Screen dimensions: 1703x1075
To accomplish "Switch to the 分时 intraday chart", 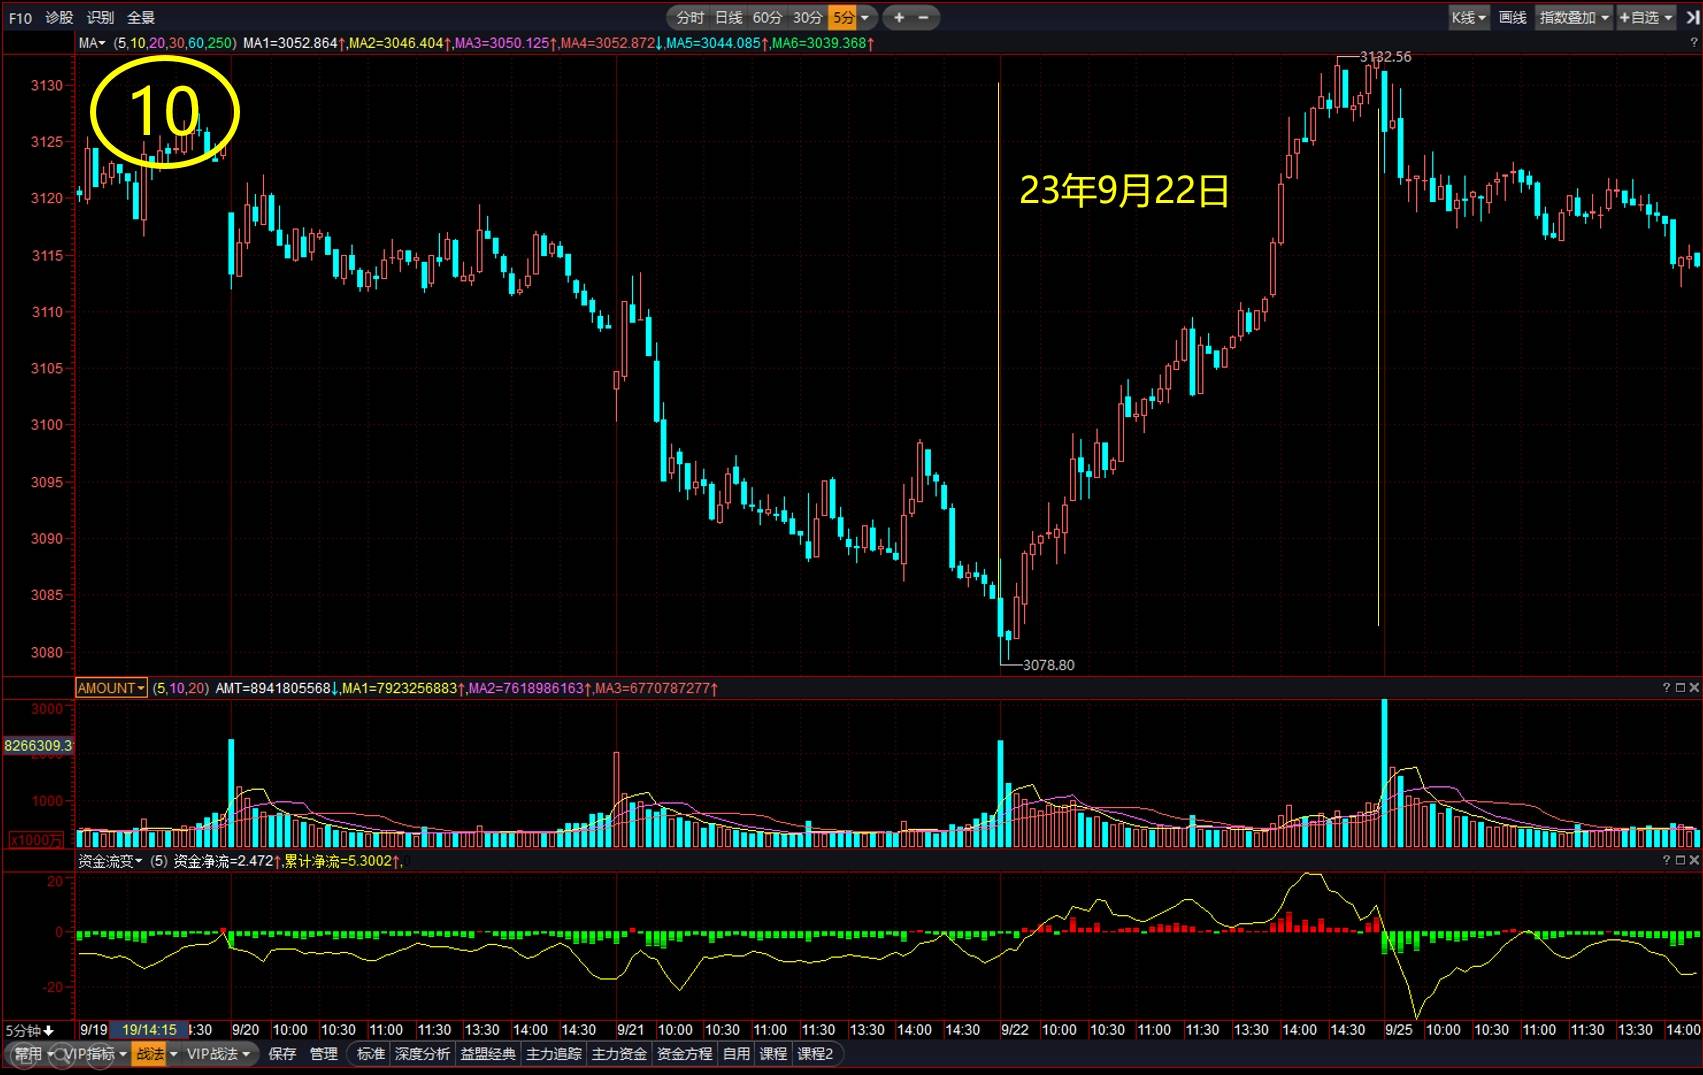I will point(690,18).
